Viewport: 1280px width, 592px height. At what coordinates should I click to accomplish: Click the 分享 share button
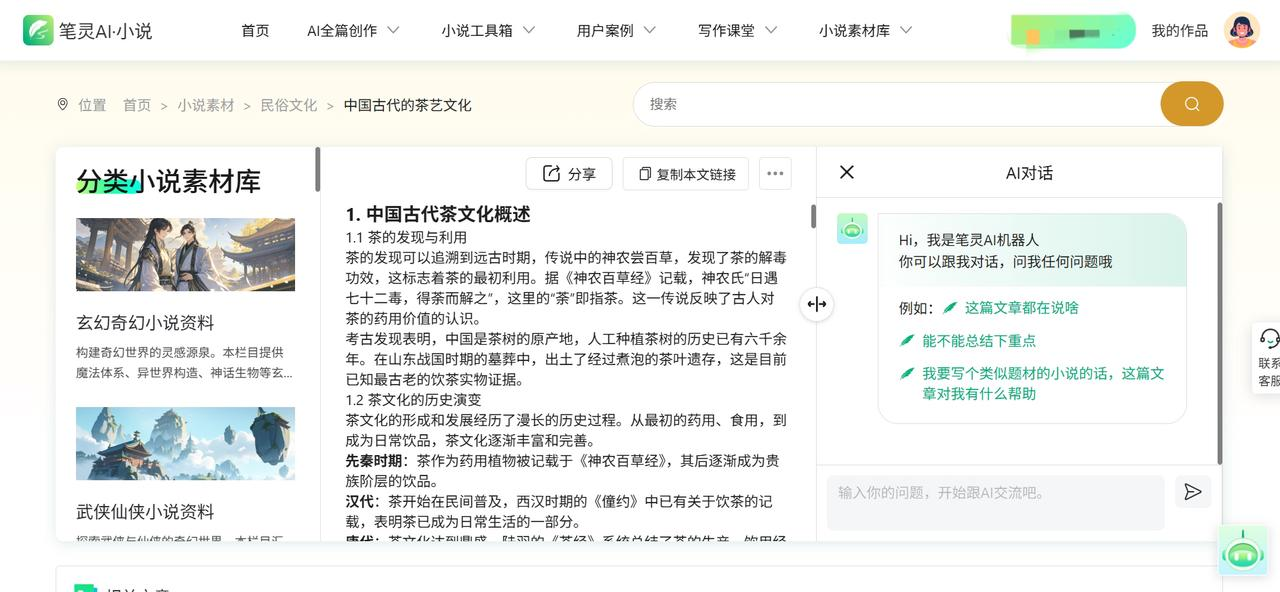[x=569, y=173]
